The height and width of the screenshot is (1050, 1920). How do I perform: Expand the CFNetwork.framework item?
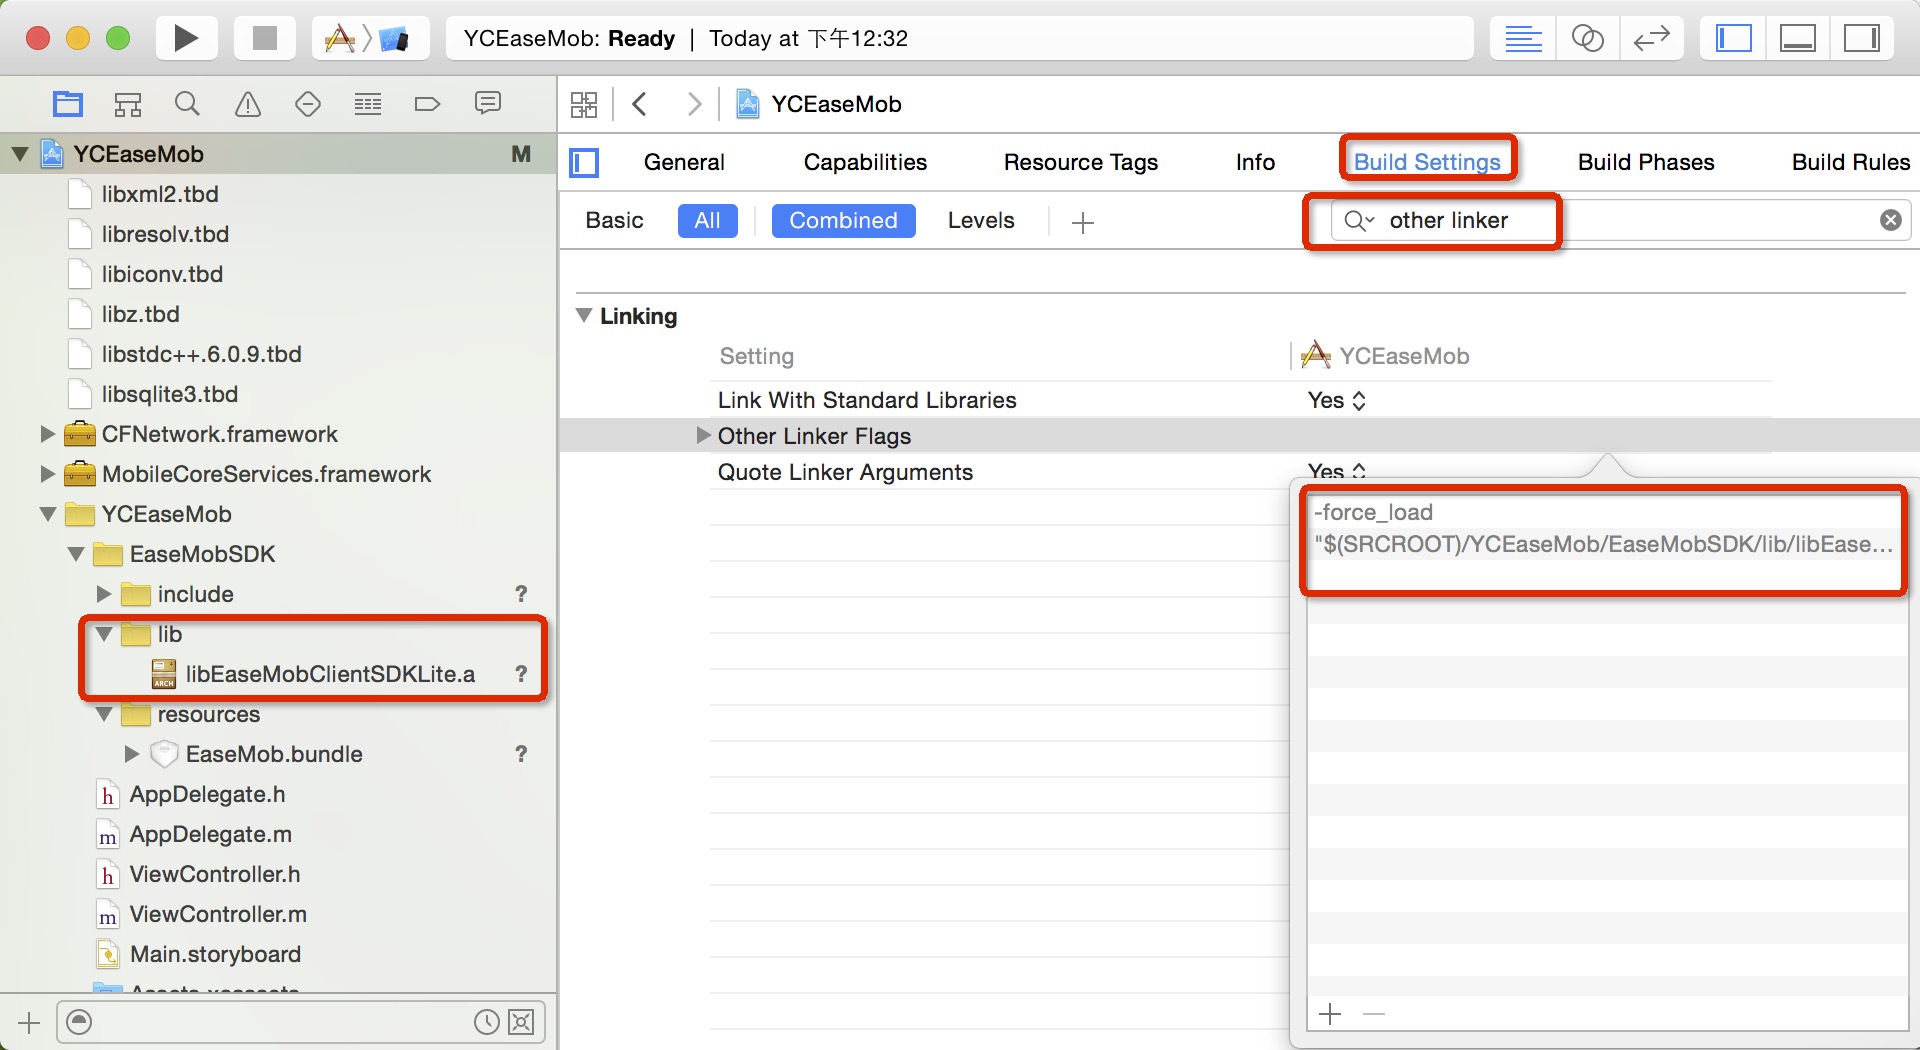tap(47, 434)
